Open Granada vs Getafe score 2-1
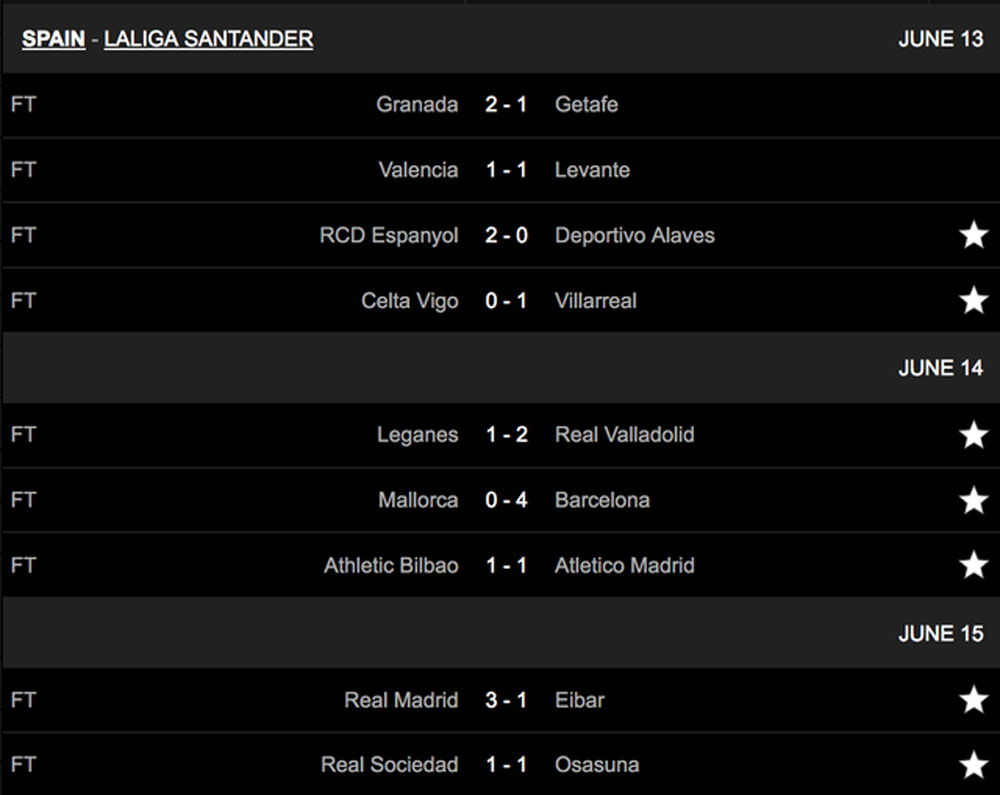 tap(506, 105)
